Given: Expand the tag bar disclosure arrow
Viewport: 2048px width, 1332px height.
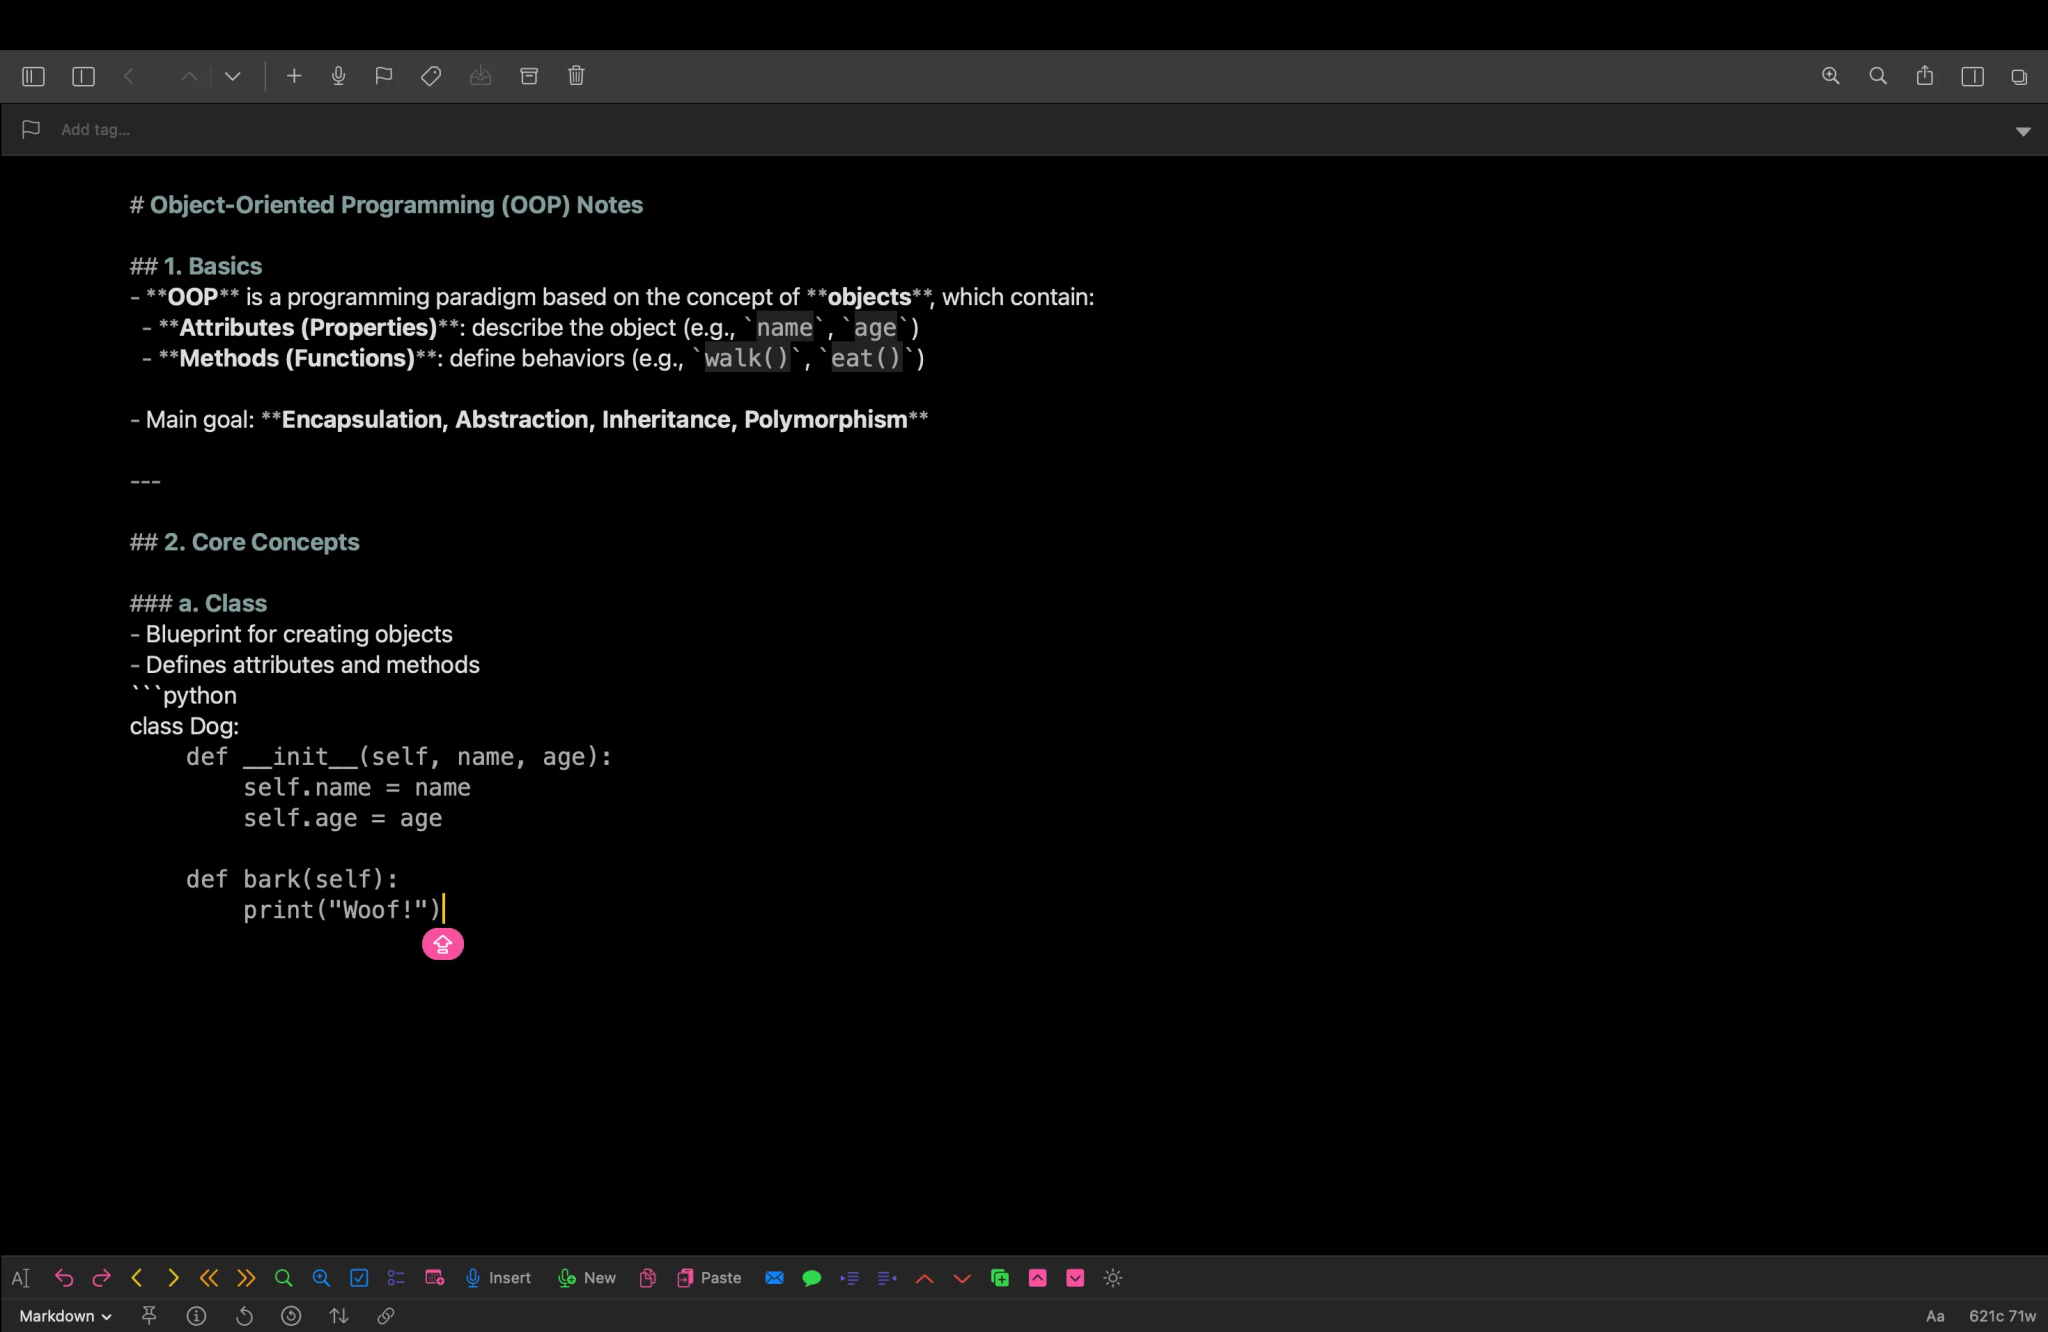Looking at the screenshot, I should 2022,130.
